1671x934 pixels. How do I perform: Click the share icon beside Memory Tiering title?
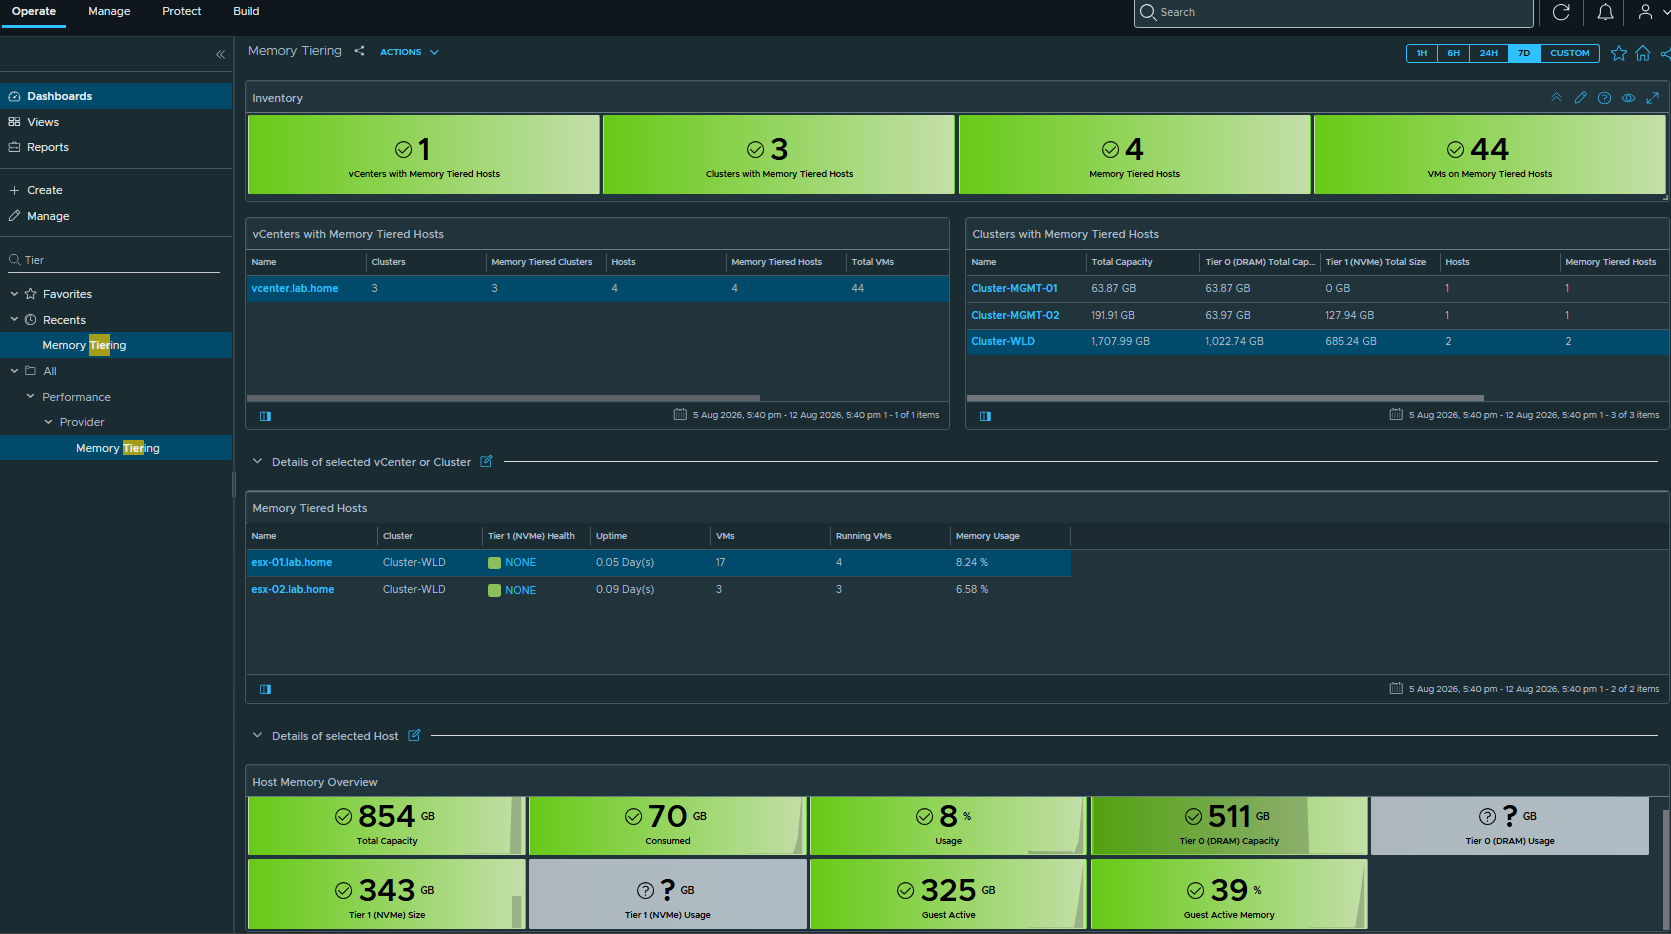point(359,51)
